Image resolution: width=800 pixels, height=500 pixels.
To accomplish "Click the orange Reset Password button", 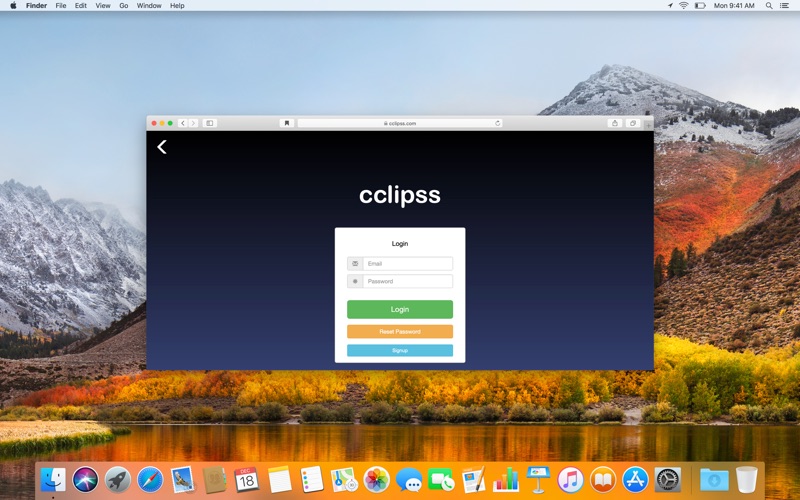I will 399,332.
